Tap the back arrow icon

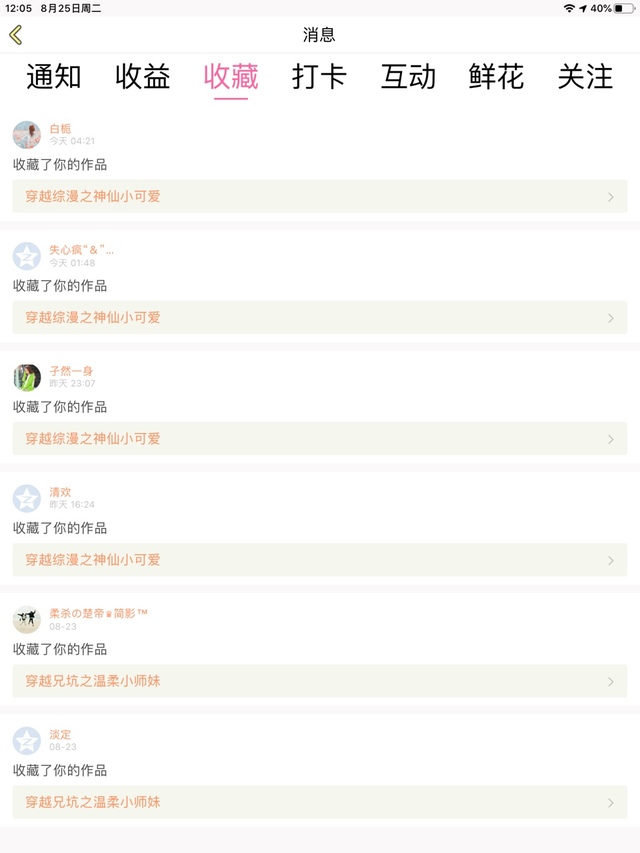click(15, 35)
